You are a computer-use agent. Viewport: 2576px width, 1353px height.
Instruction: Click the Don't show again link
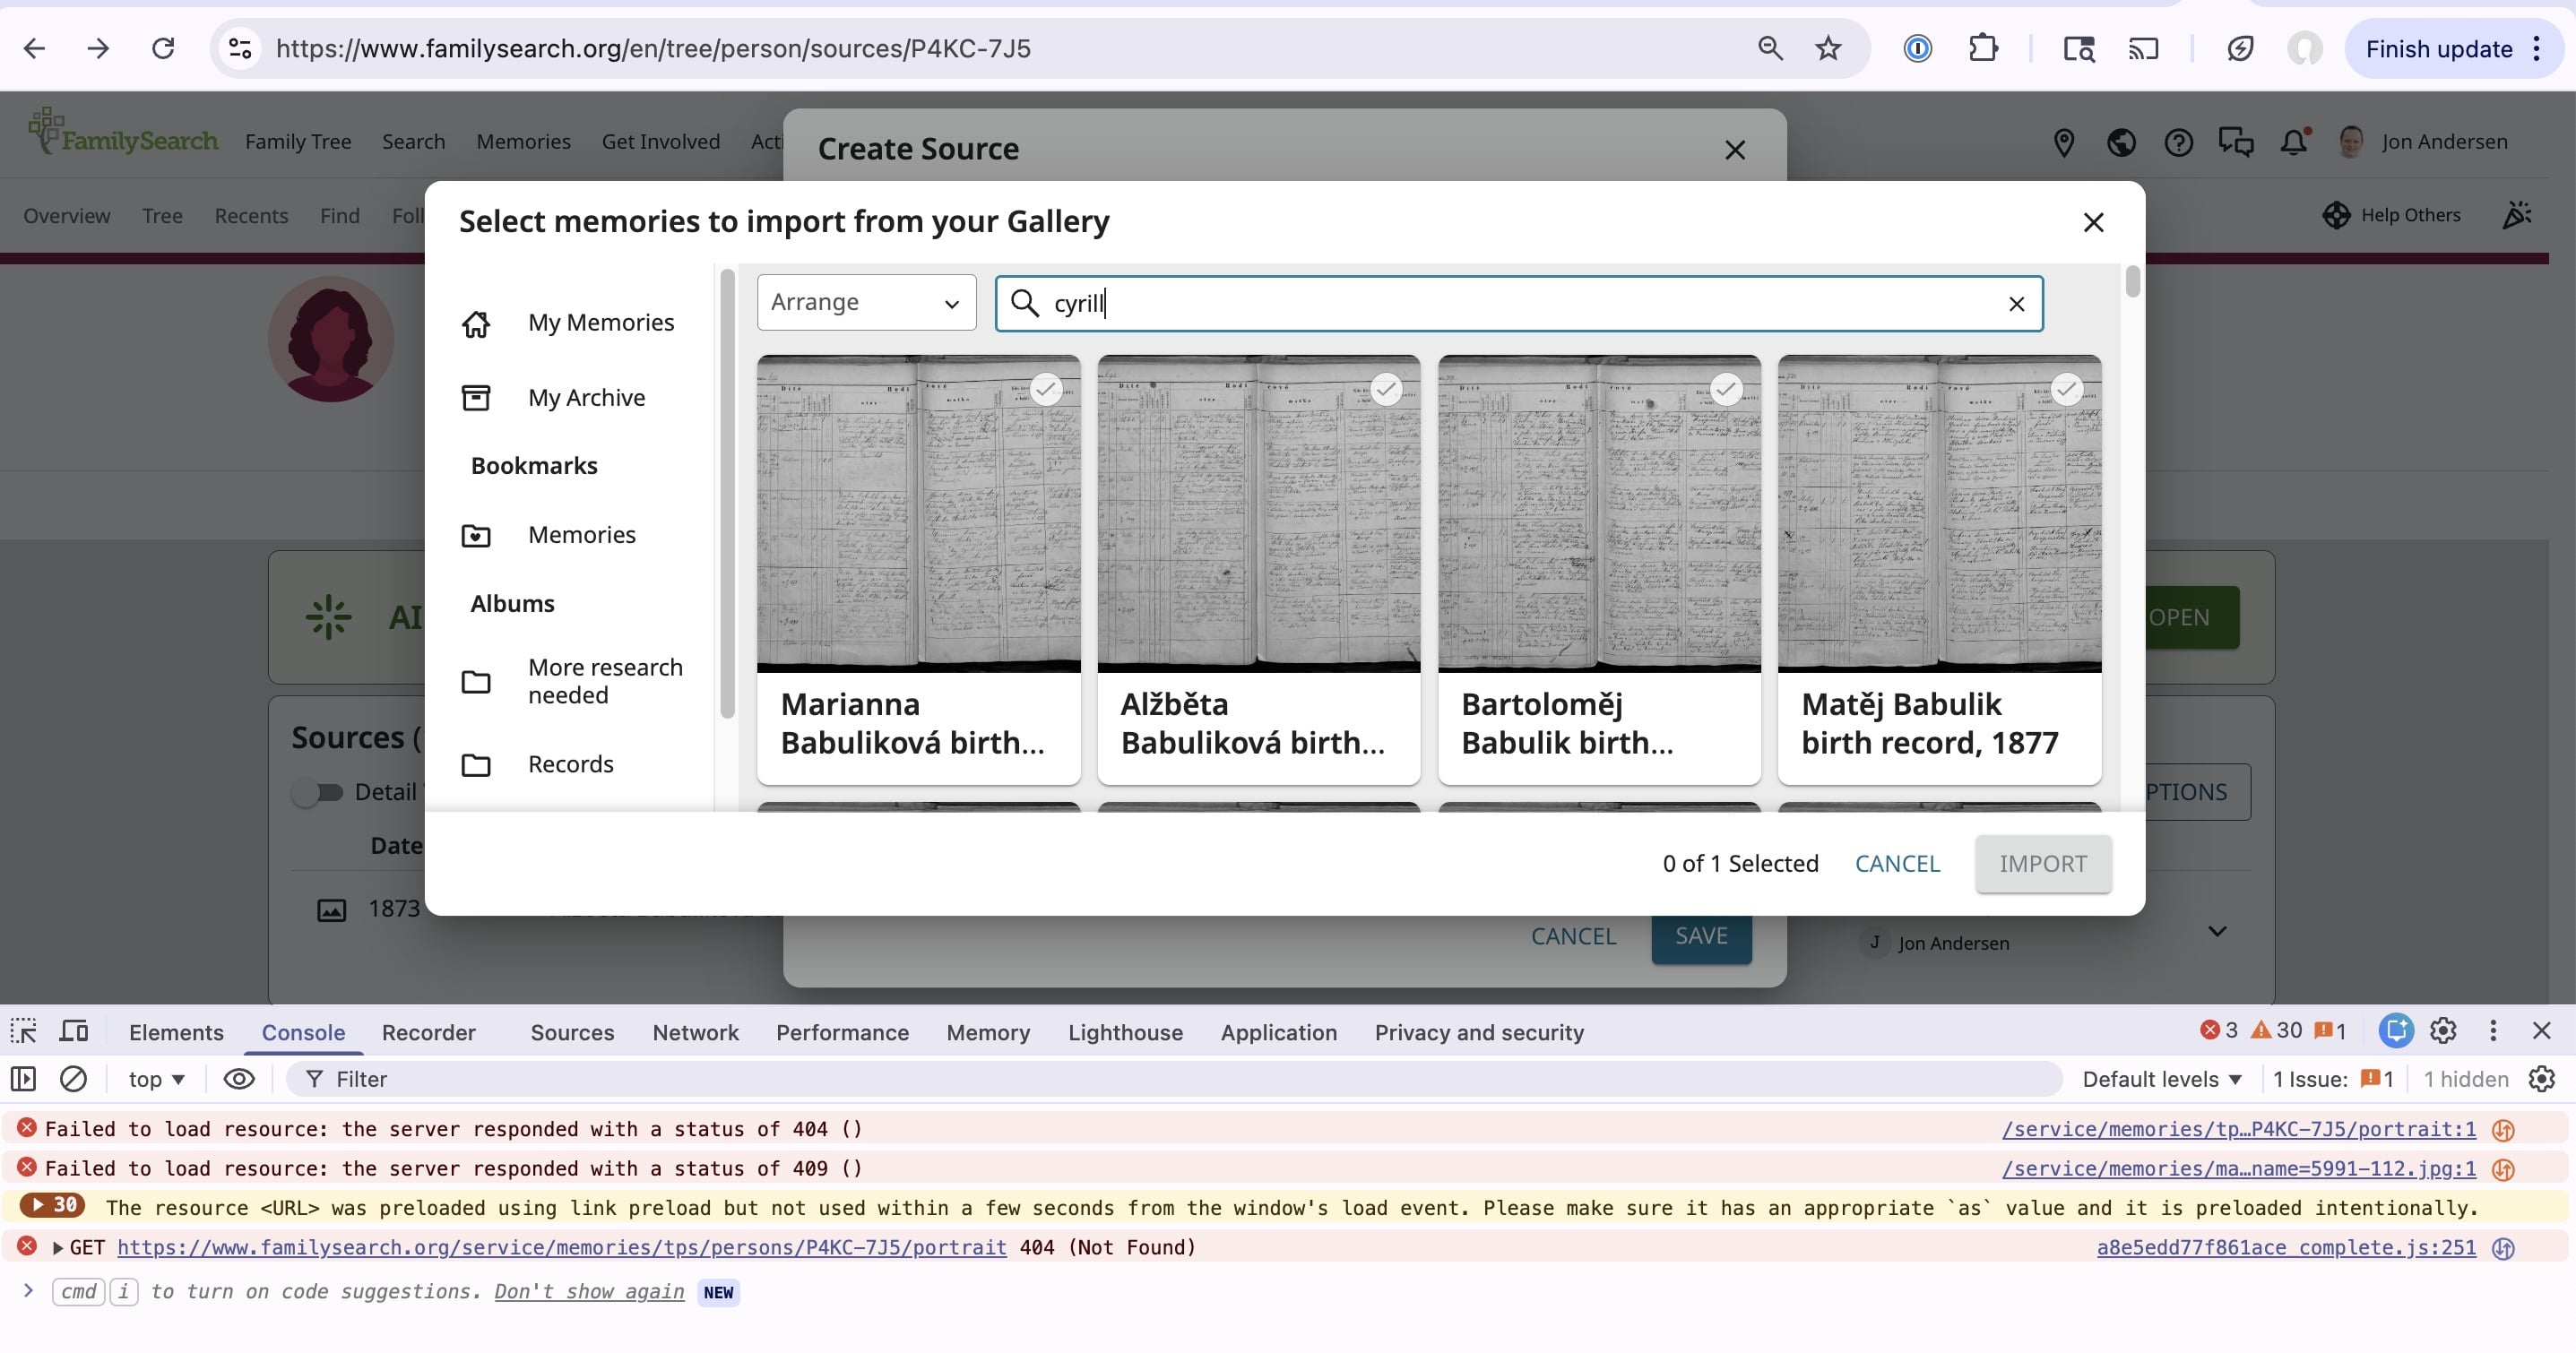click(589, 1291)
